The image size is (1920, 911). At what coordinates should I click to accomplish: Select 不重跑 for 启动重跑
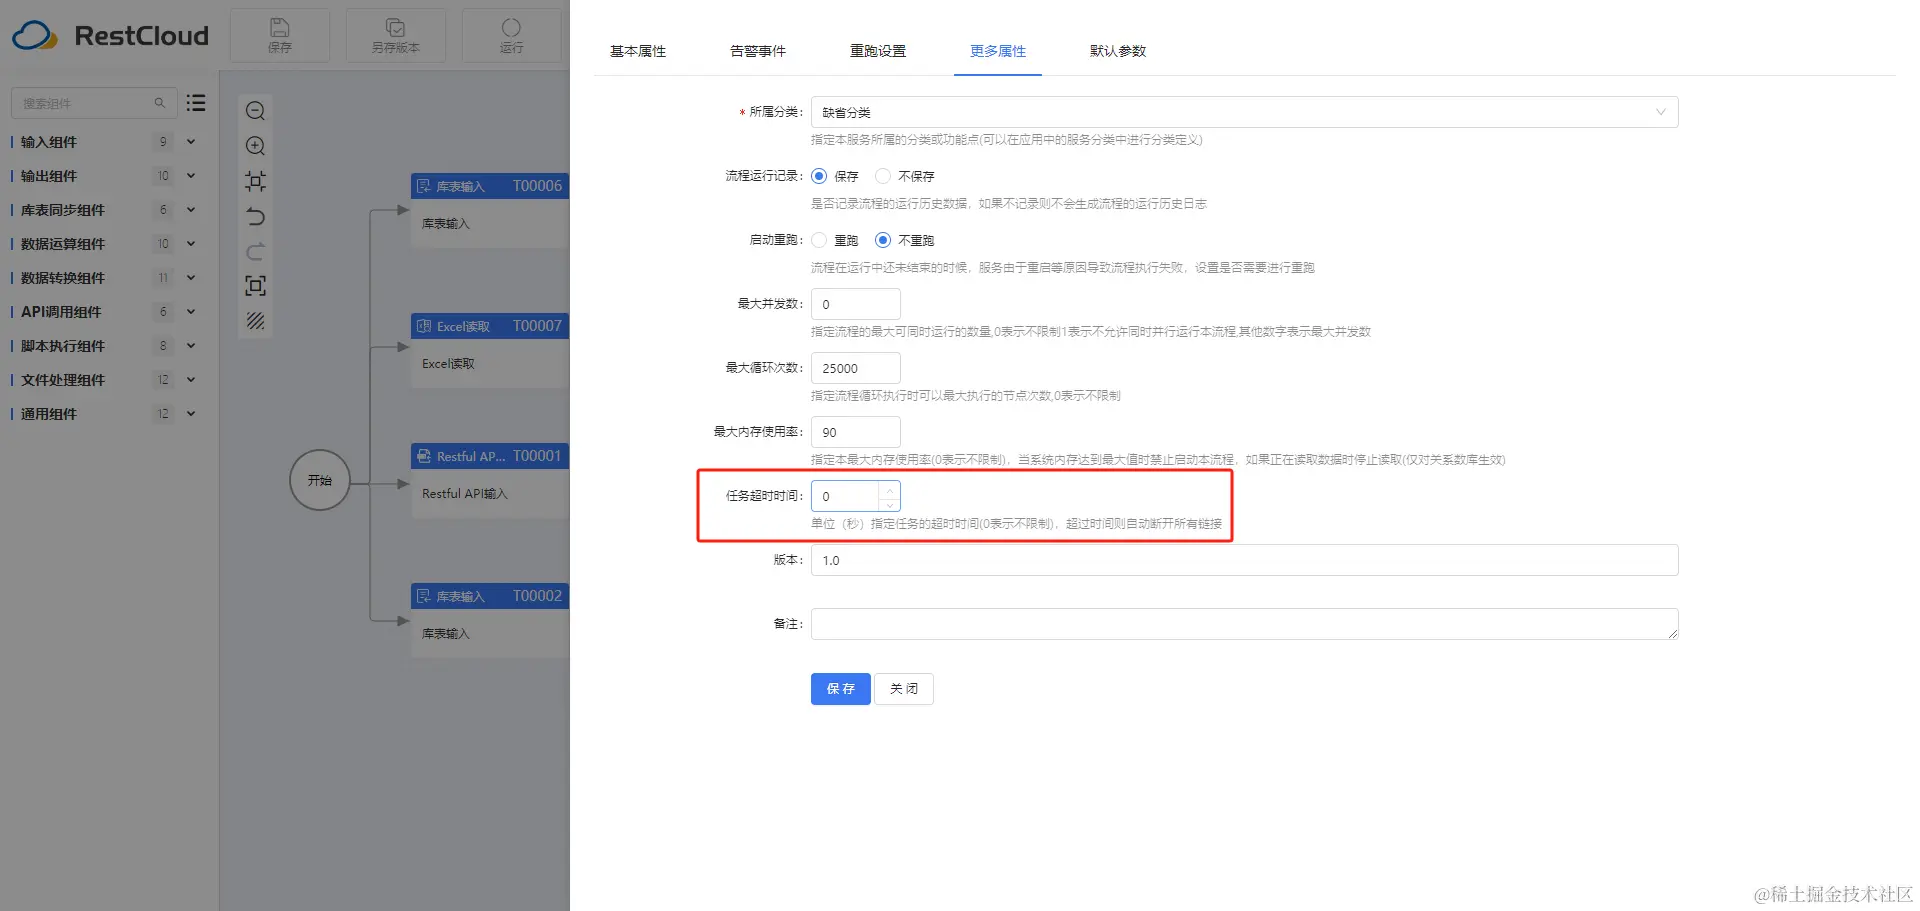[883, 240]
